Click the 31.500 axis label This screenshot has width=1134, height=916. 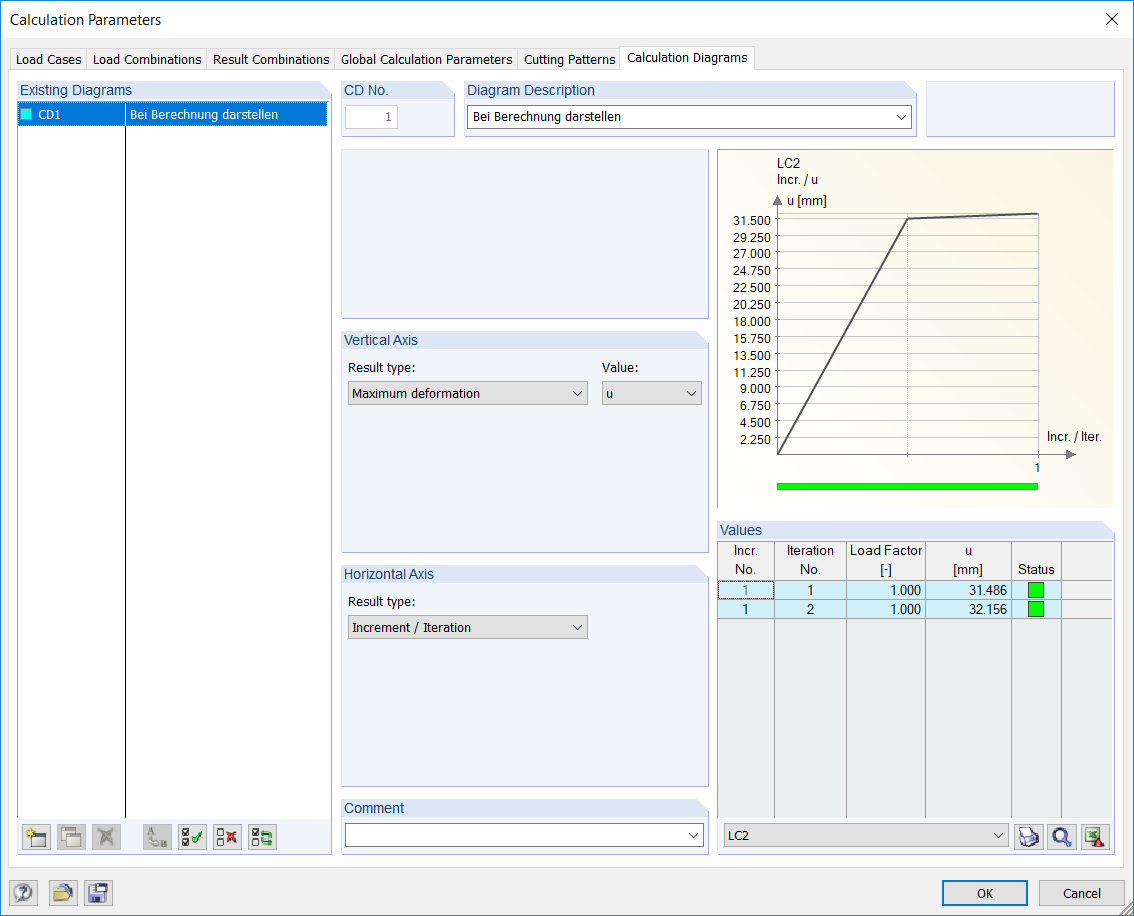pyautogui.click(x=751, y=221)
